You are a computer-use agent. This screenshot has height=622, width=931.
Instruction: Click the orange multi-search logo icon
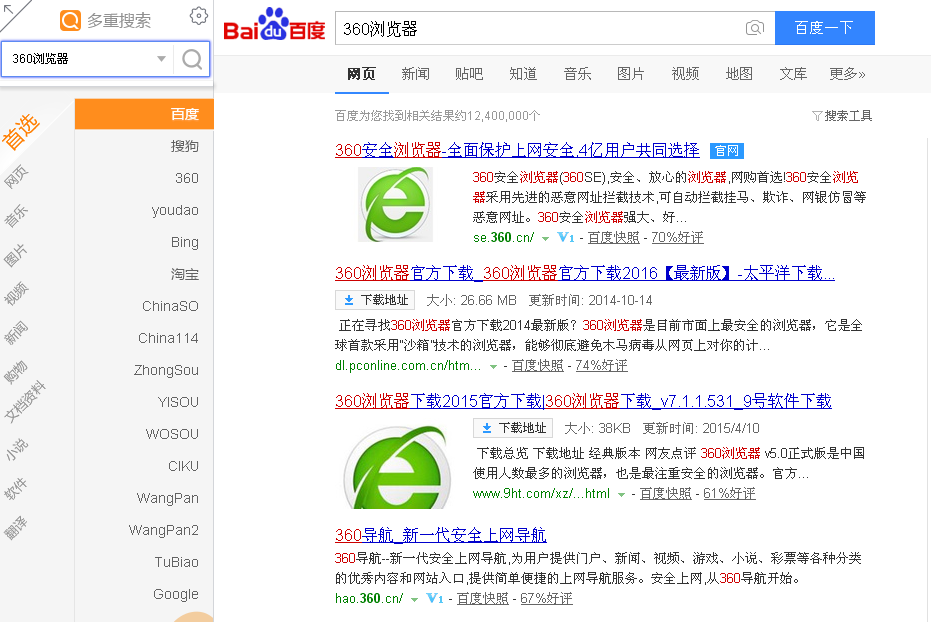click(70, 20)
